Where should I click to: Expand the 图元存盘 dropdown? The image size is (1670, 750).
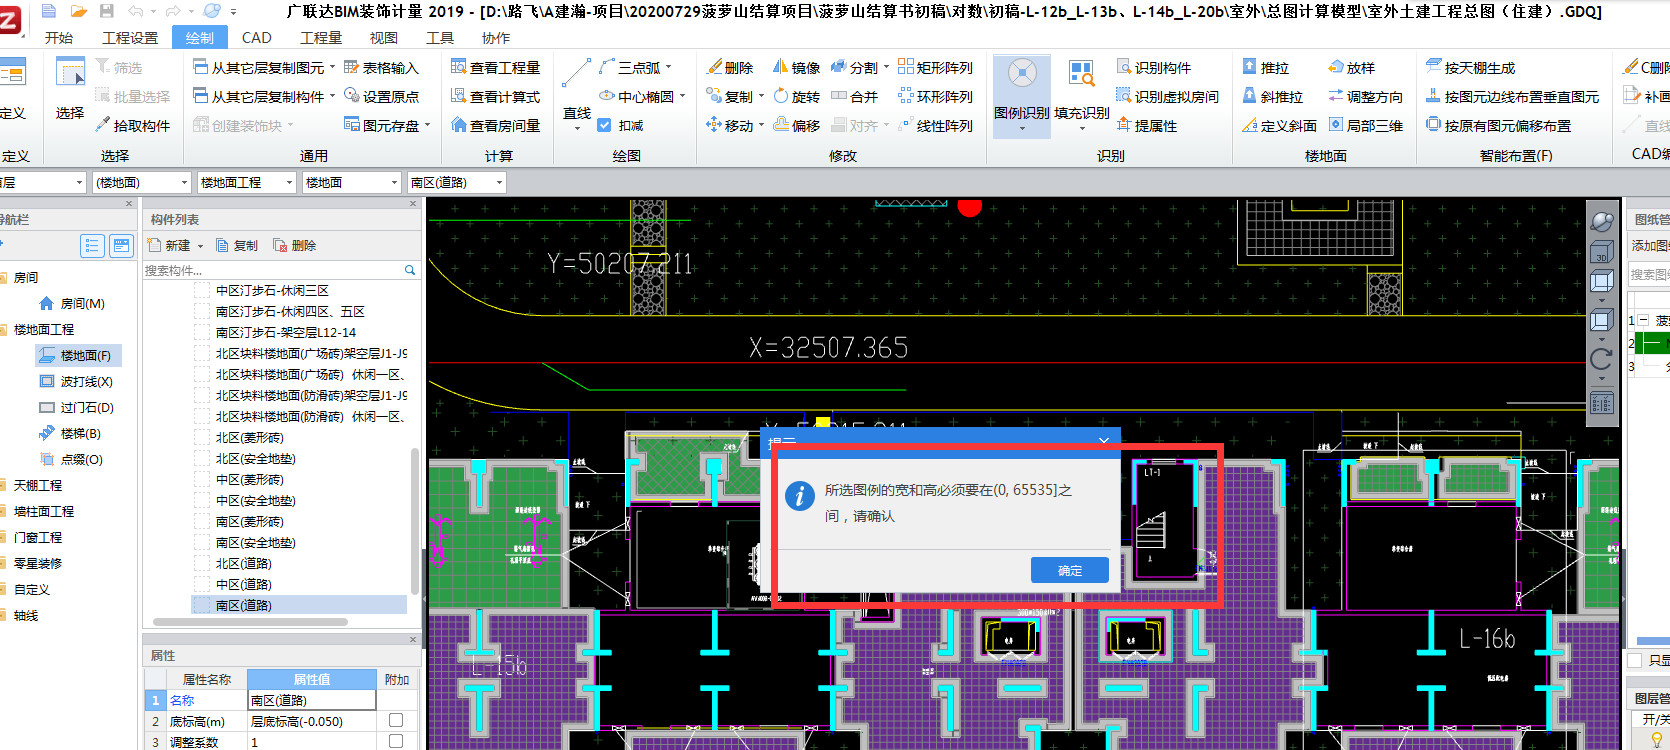click(x=427, y=125)
